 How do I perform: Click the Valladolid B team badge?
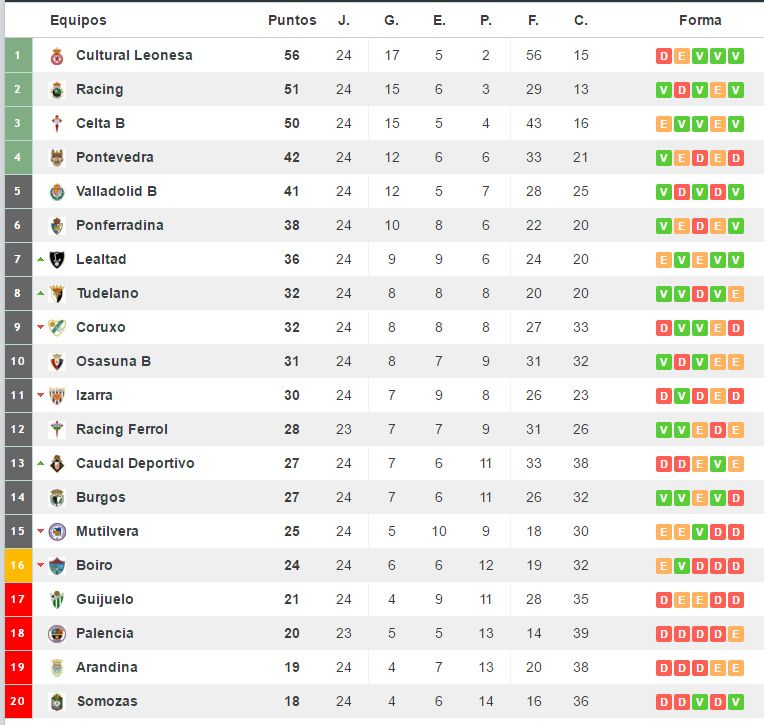(57, 192)
